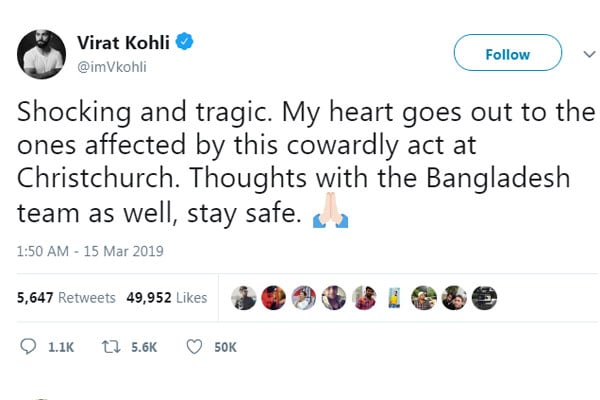600x400 pixels.
Task: Open Virat Kohli's profile name link
Action: [x=126, y=41]
